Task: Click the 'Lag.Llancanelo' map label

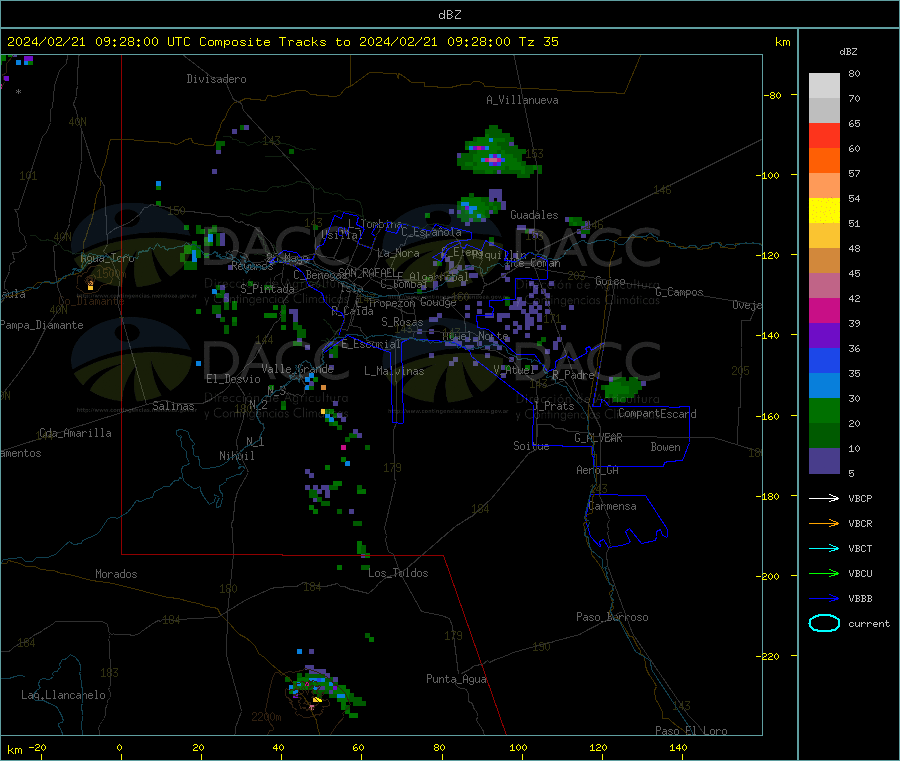Action: [x=63, y=695]
